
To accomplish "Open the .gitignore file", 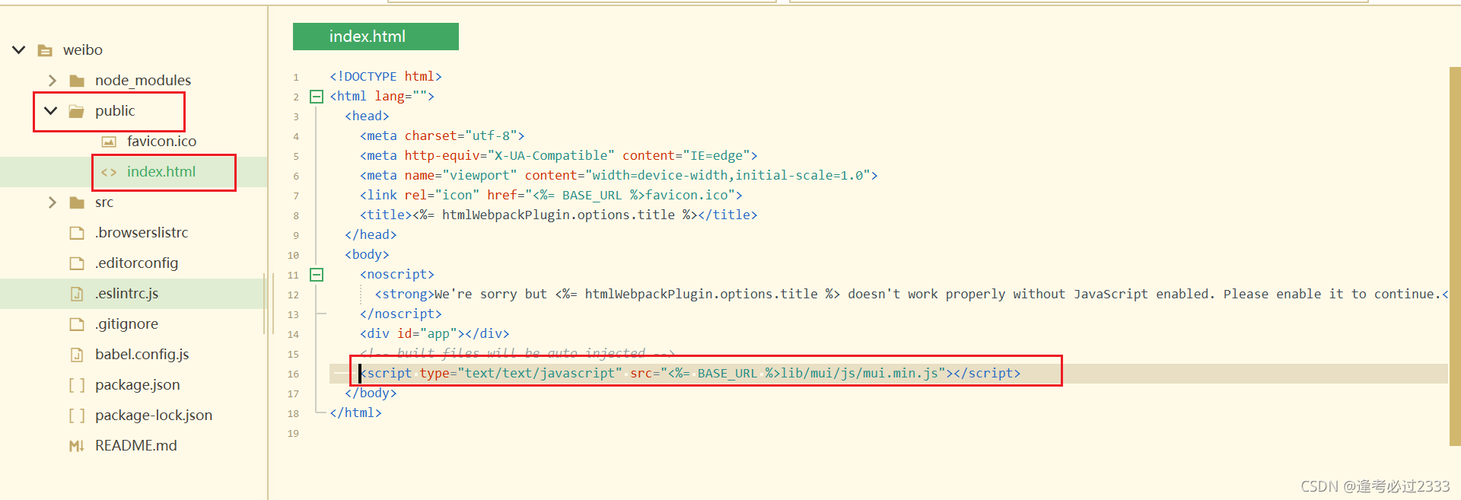I will [x=126, y=324].
